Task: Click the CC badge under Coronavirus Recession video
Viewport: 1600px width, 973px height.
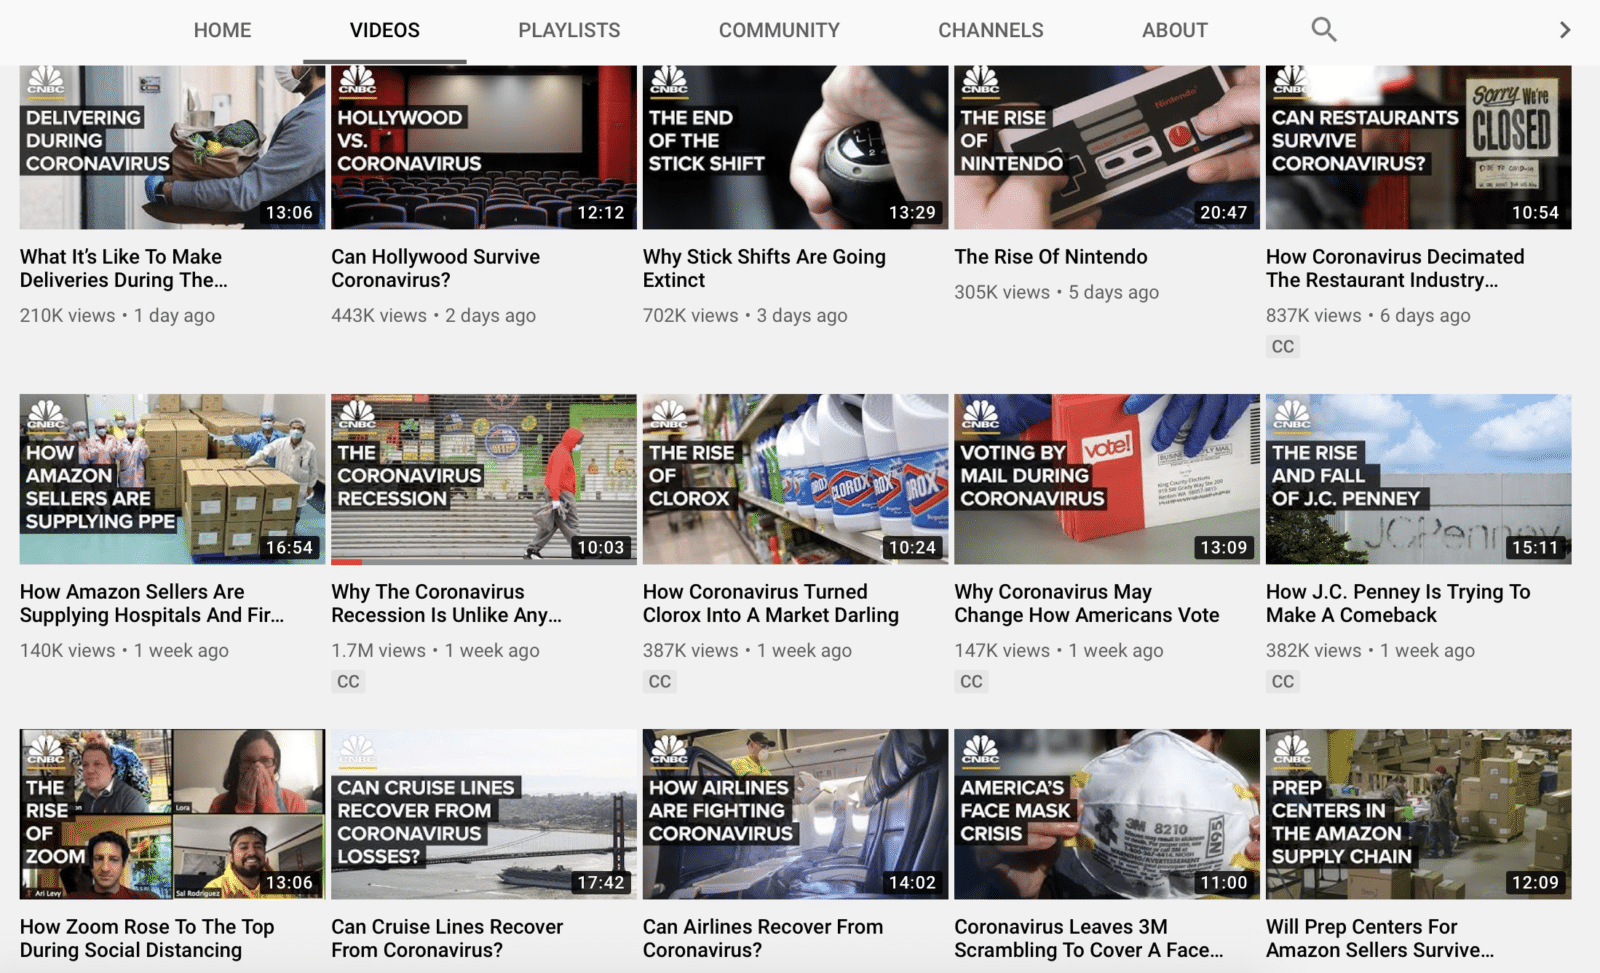Action: [x=348, y=682]
